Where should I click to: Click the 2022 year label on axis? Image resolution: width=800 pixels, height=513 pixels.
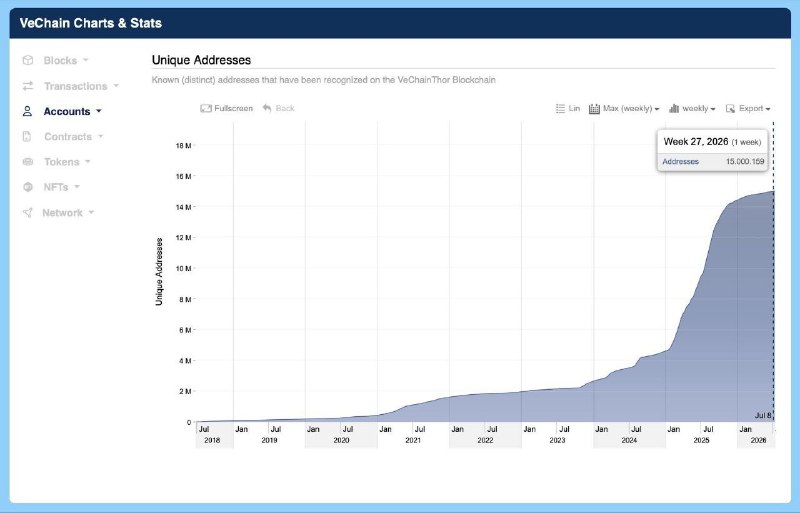coord(485,440)
